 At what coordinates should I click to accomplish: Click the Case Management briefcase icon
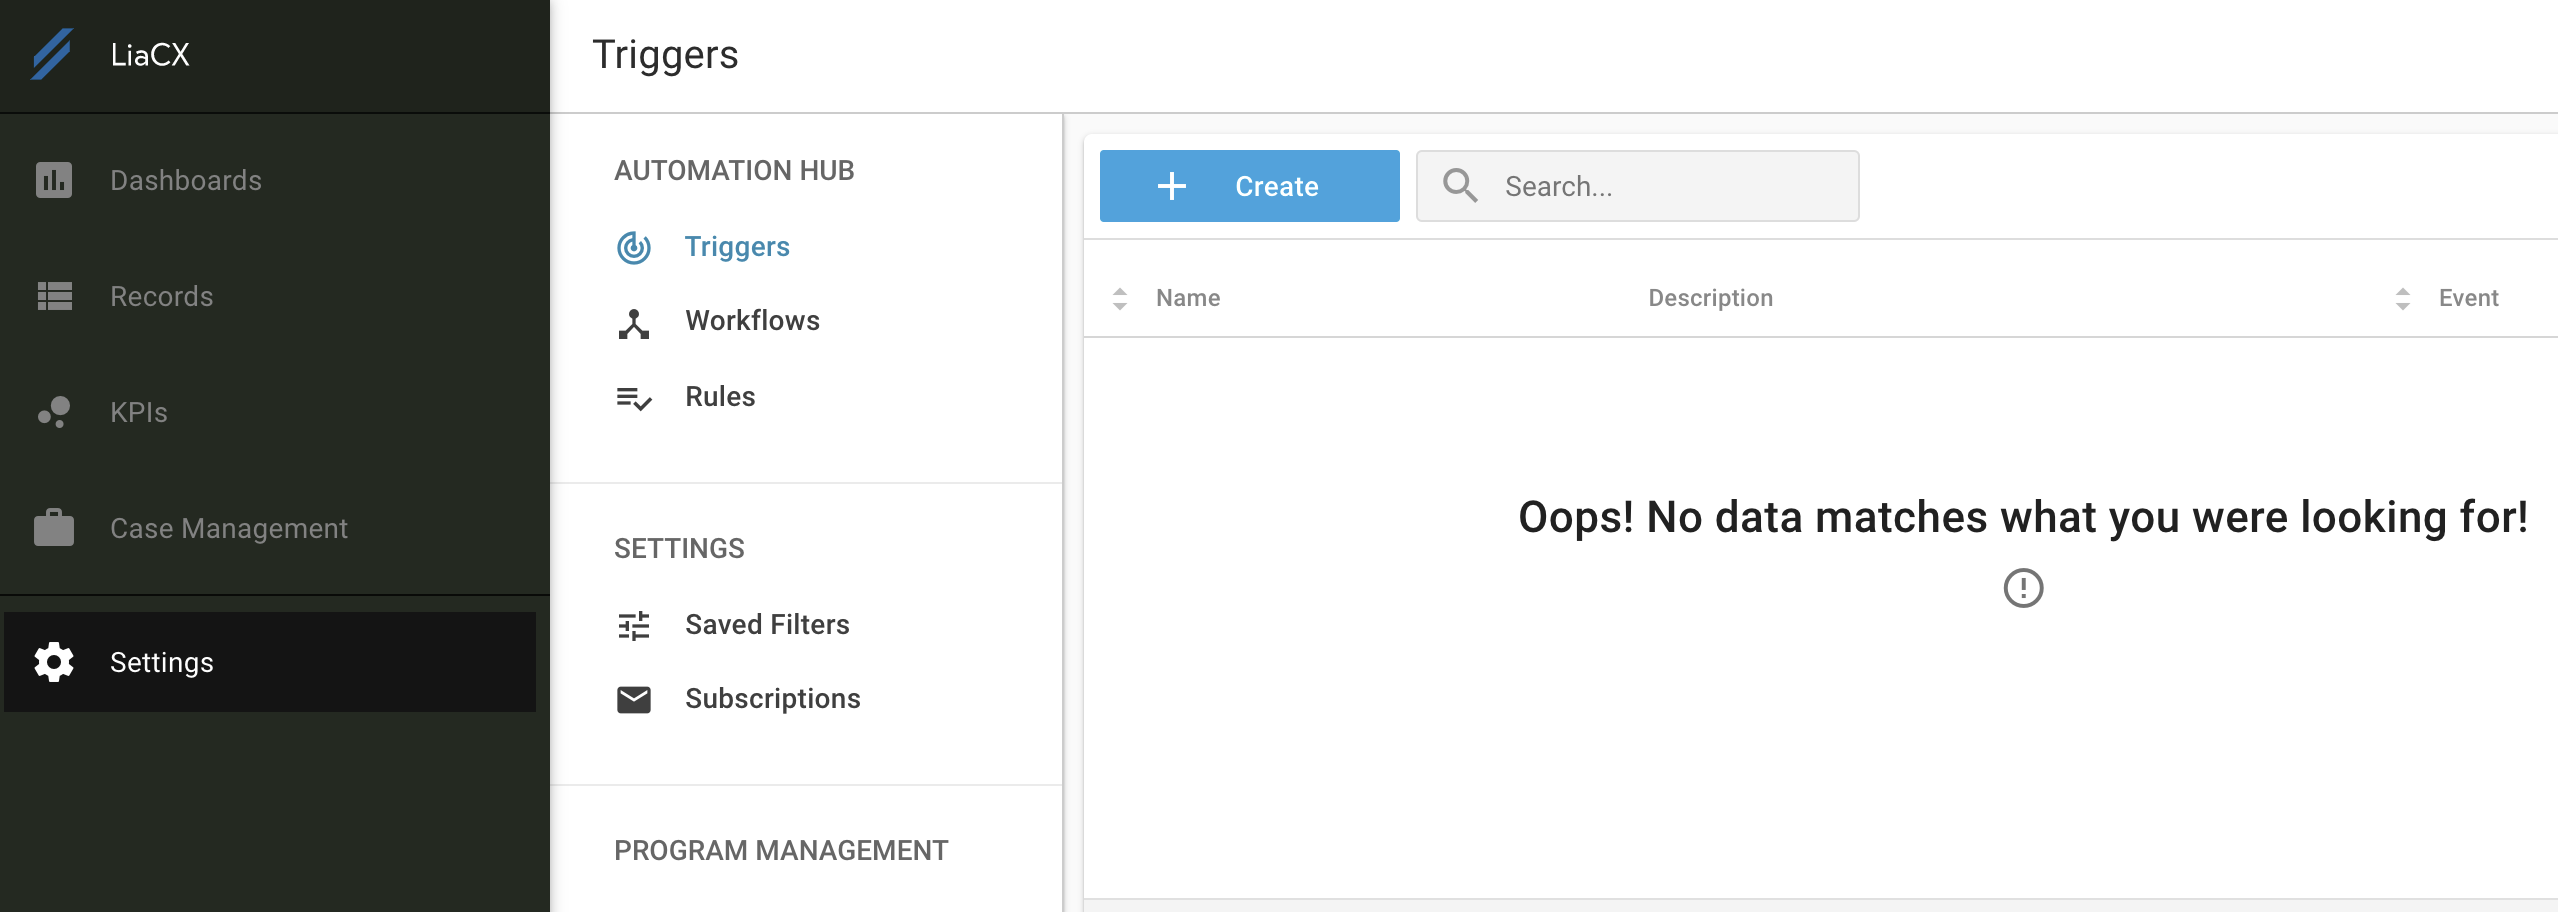54,527
